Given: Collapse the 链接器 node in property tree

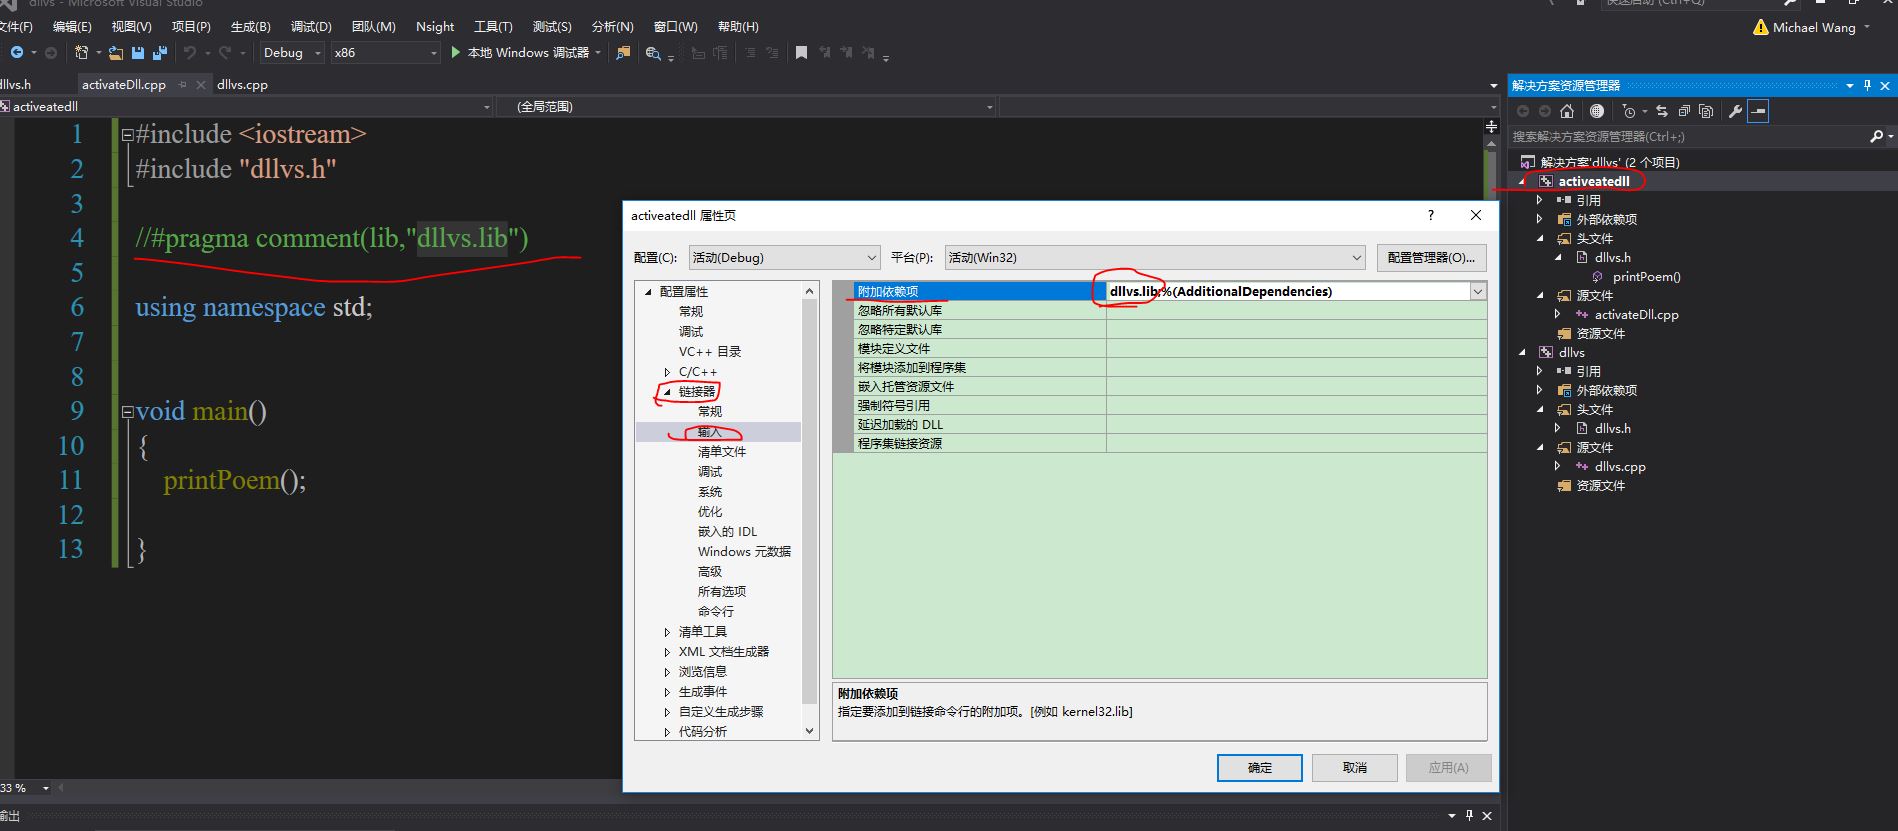Looking at the screenshot, I should (x=667, y=392).
